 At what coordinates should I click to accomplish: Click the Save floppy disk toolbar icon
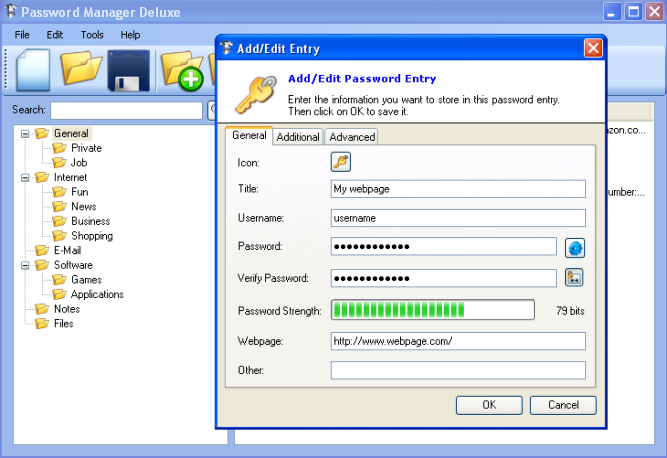click(x=129, y=71)
